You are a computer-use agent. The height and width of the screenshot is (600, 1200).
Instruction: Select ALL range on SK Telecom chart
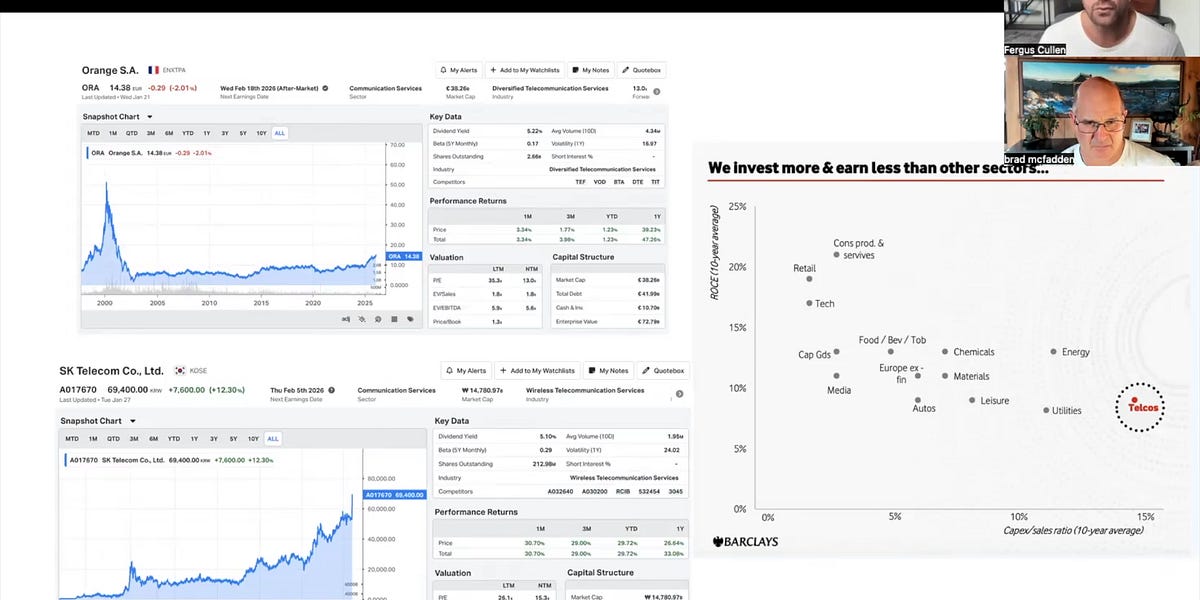273,438
